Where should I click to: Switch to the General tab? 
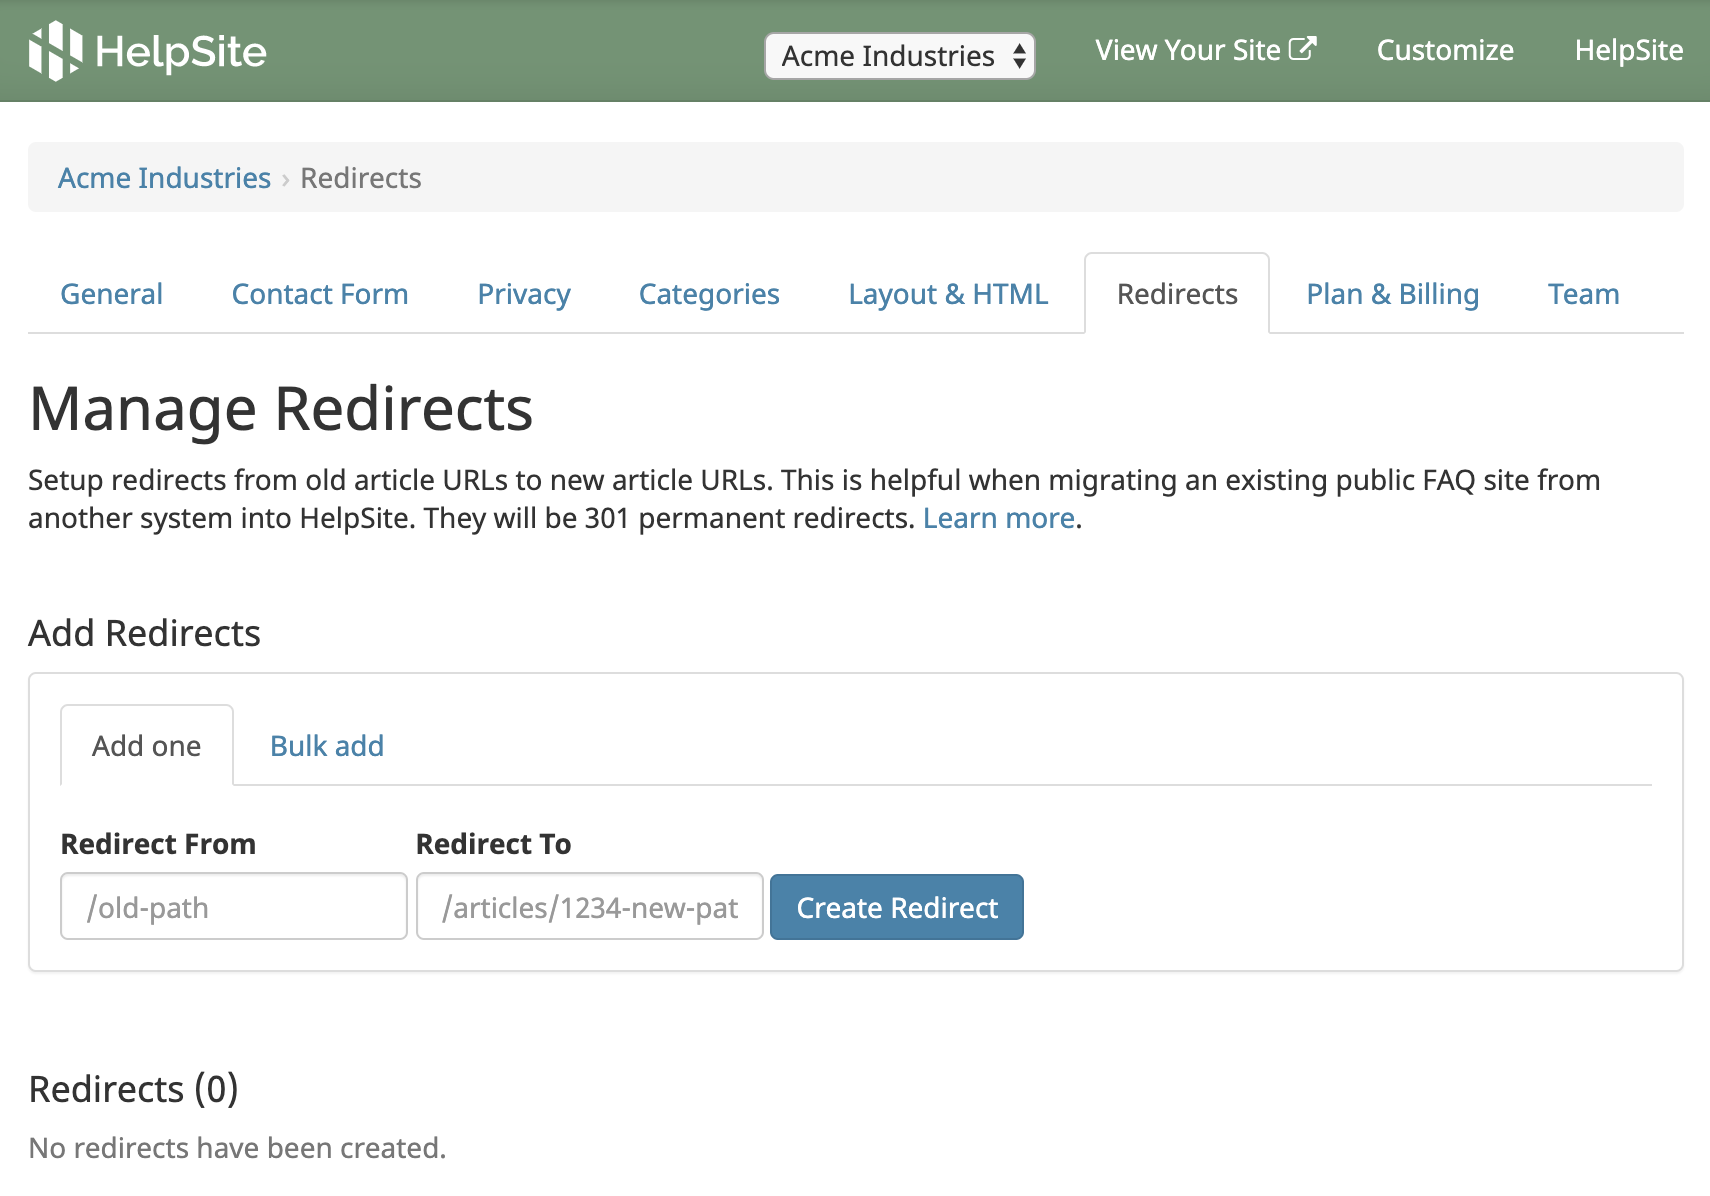click(111, 294)
